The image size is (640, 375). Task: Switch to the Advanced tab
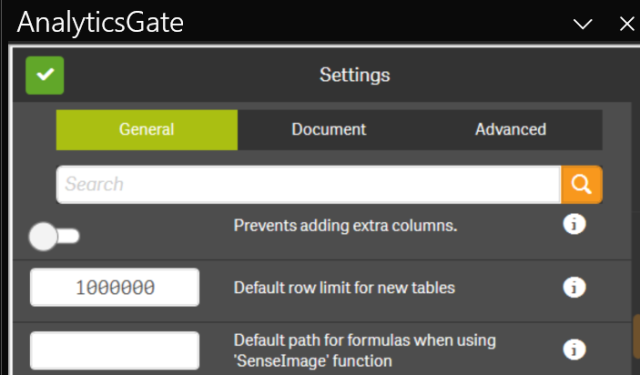tap(511, 130)
